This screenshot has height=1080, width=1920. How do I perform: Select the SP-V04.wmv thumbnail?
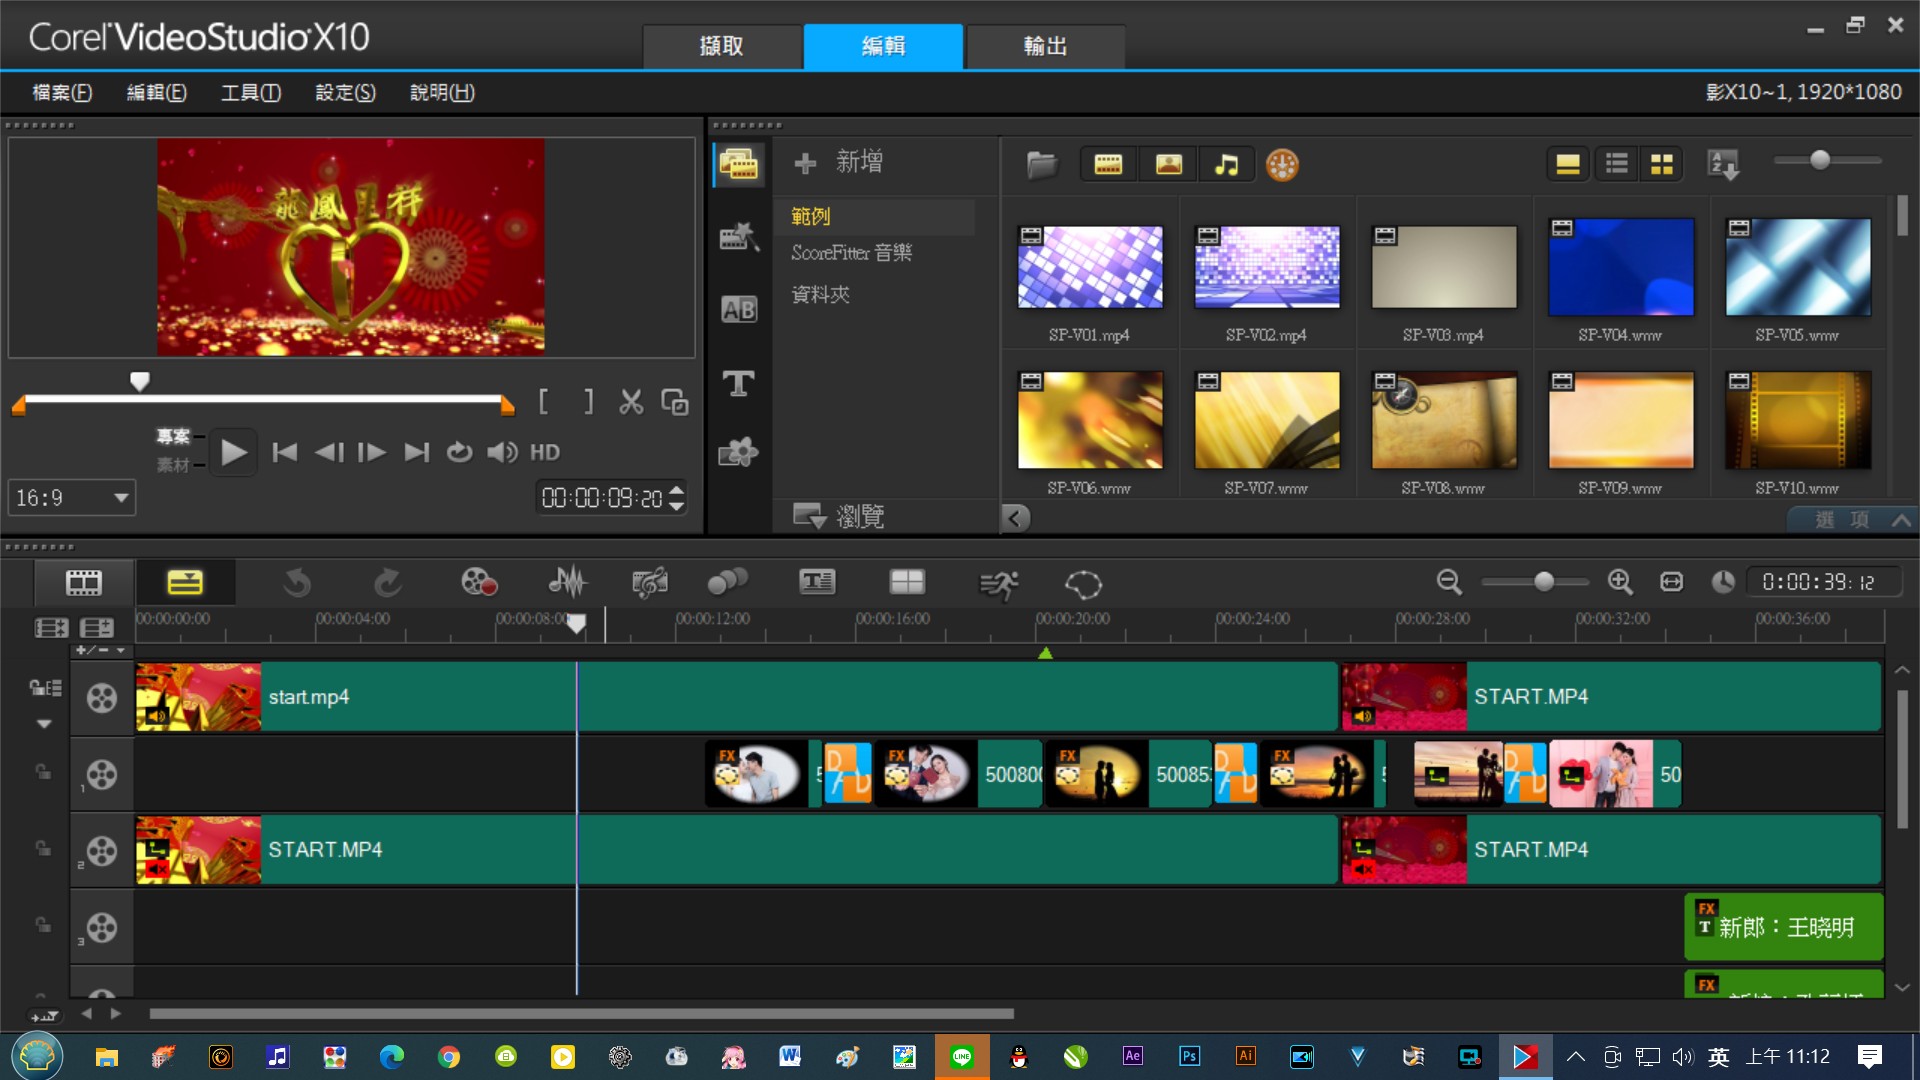tap(1621, 268)
